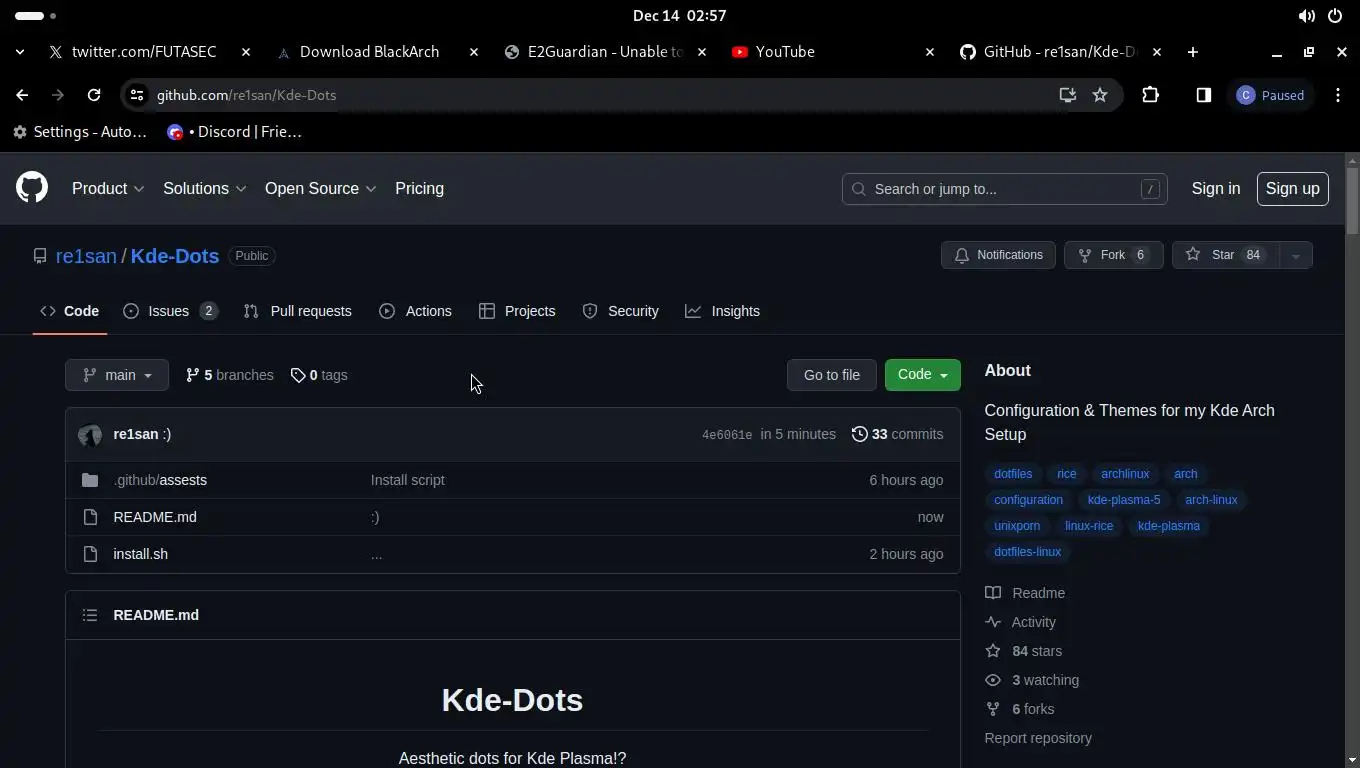
Task: Switch to the Code tab
Action: (x=69, y=311)
